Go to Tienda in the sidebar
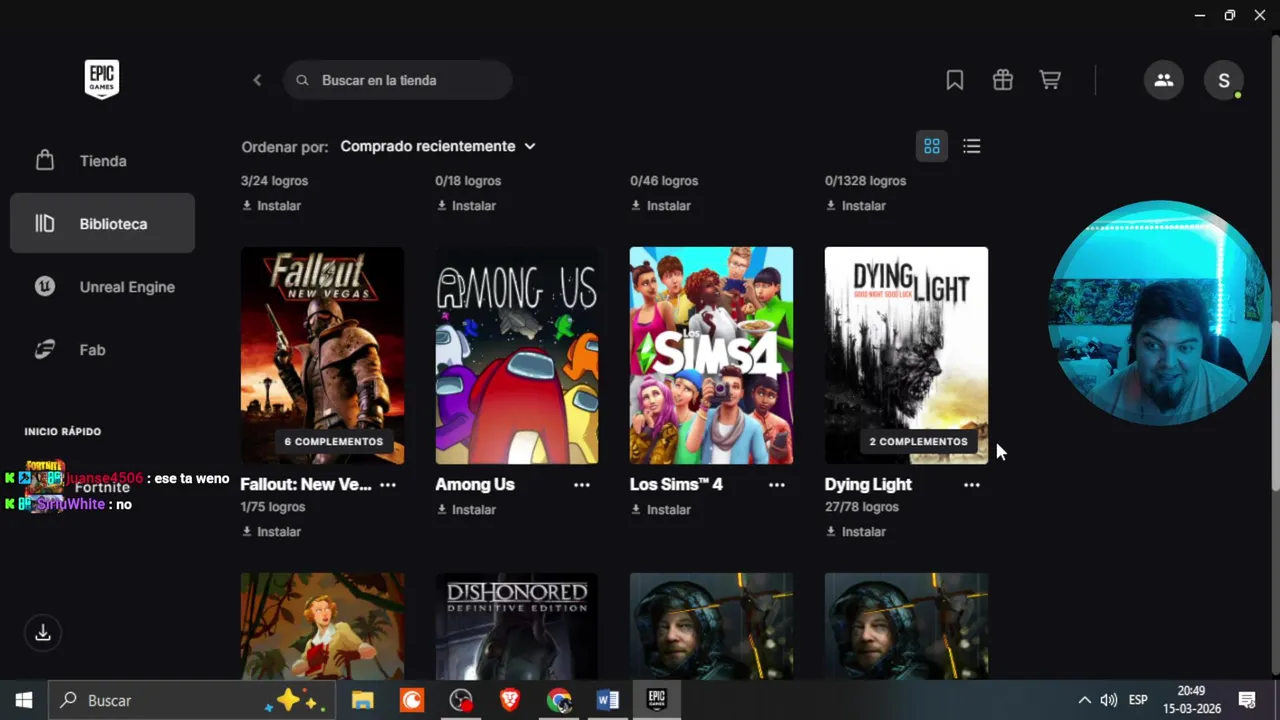 pos(102,161)
